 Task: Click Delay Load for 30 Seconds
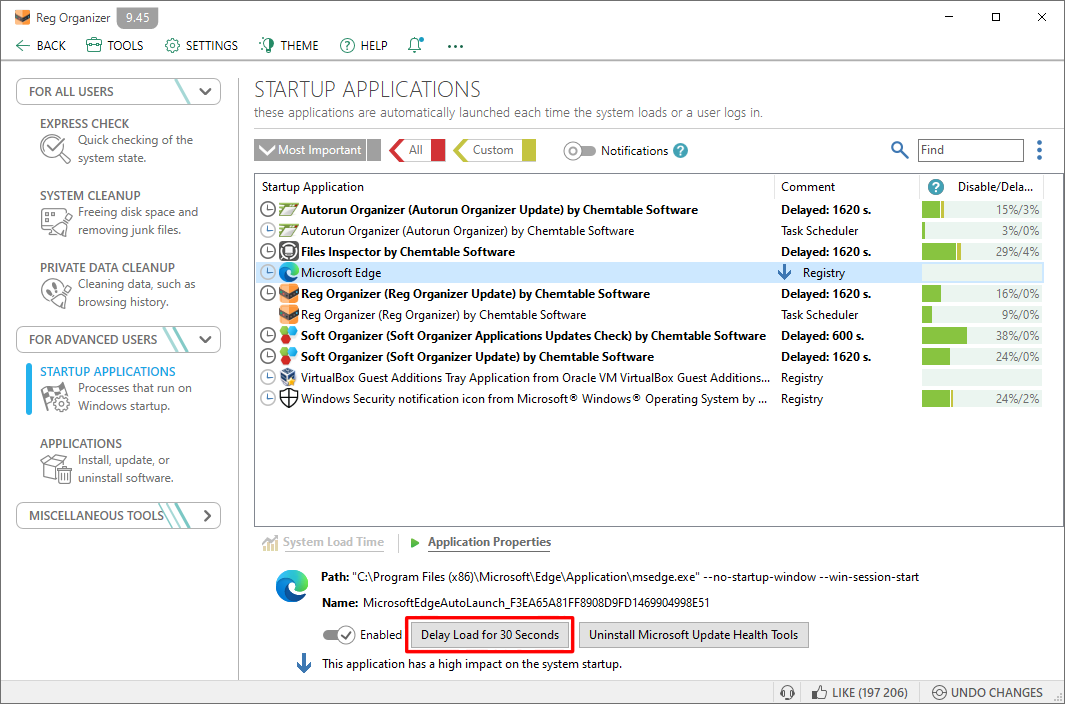489,634
